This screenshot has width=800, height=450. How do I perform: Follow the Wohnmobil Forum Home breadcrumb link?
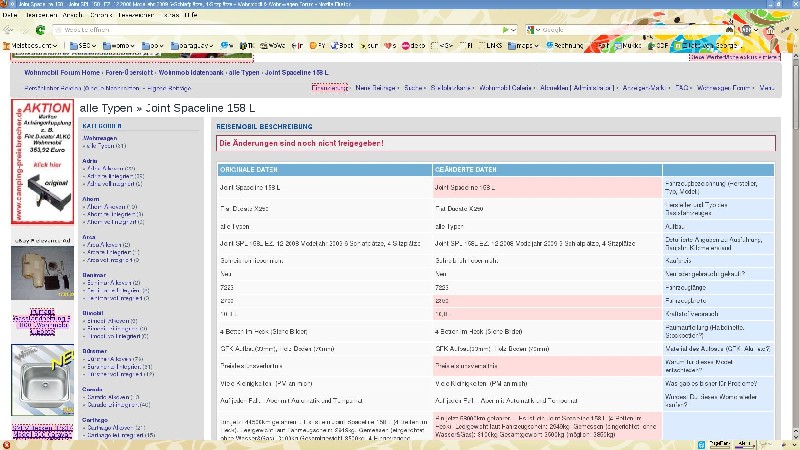[x=62, y=72]
